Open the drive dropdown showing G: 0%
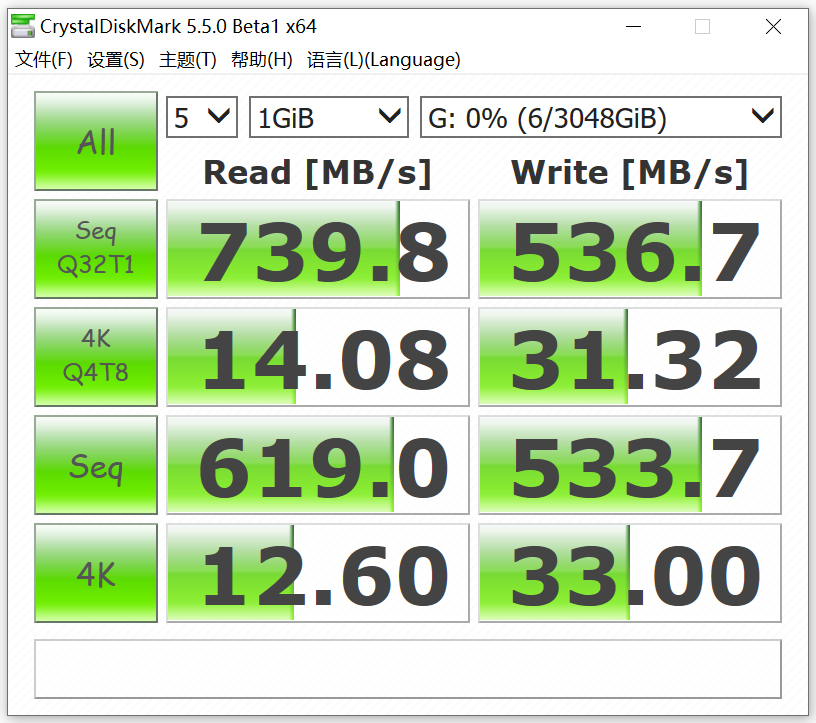The image size is (816, 723). click(x=601, y=117)
